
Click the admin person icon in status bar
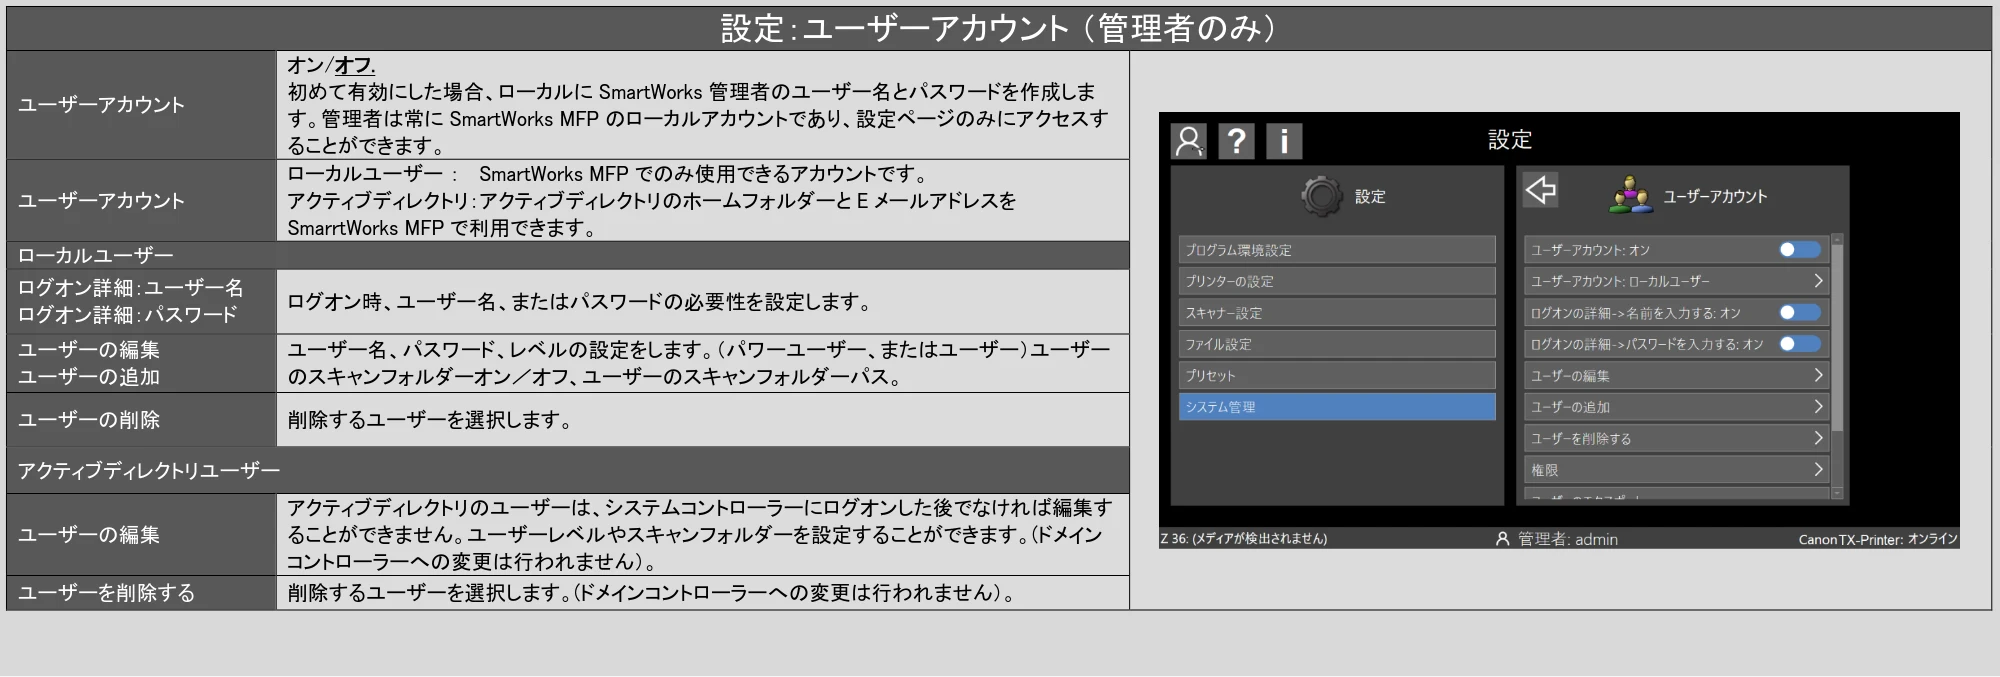[1502, 539]
